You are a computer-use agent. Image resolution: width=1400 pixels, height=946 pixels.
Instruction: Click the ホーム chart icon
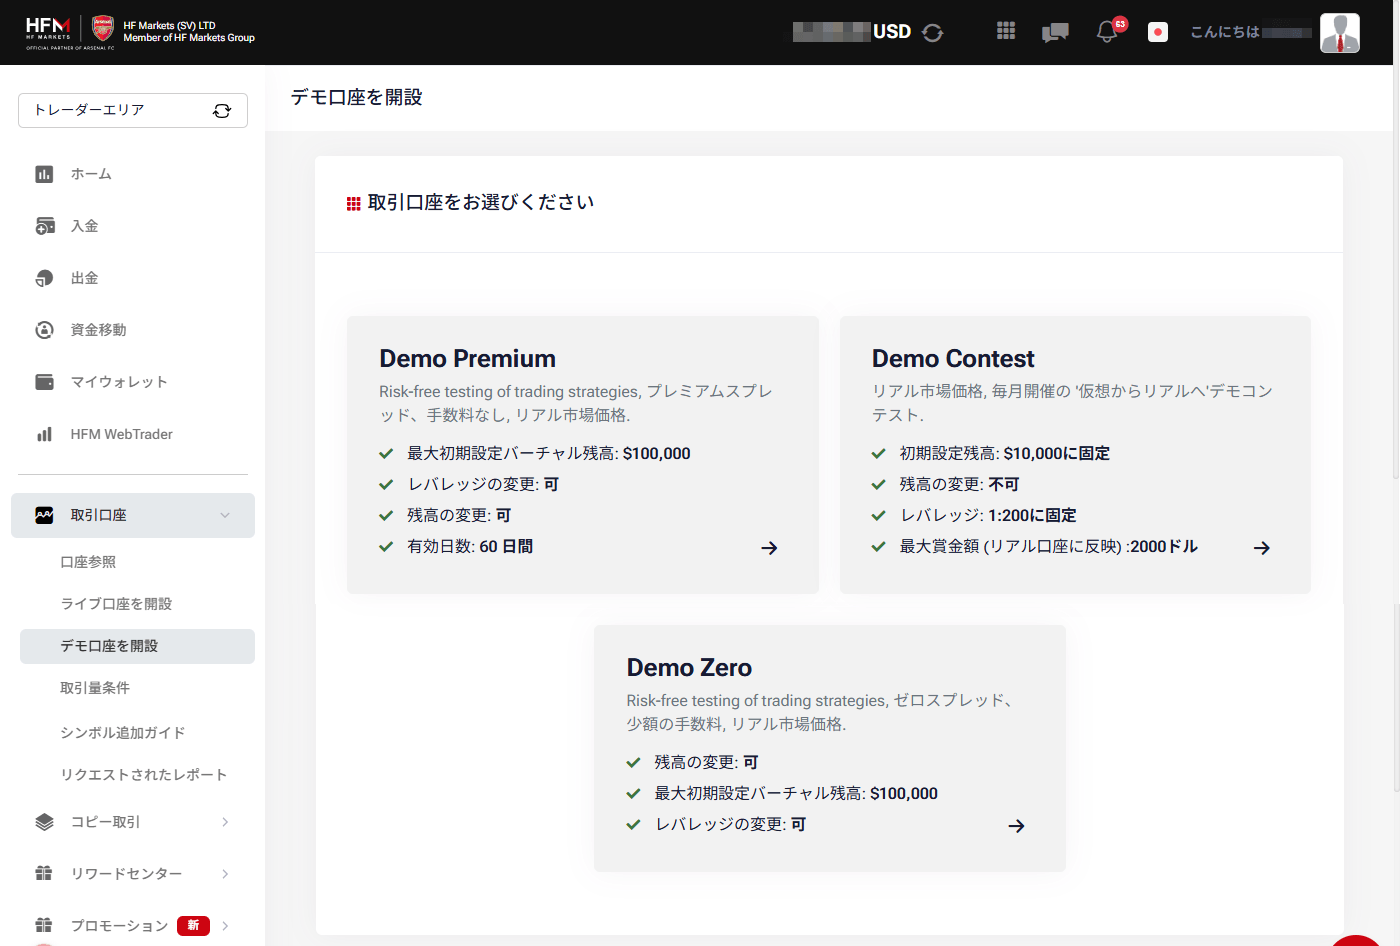point(44,174)
